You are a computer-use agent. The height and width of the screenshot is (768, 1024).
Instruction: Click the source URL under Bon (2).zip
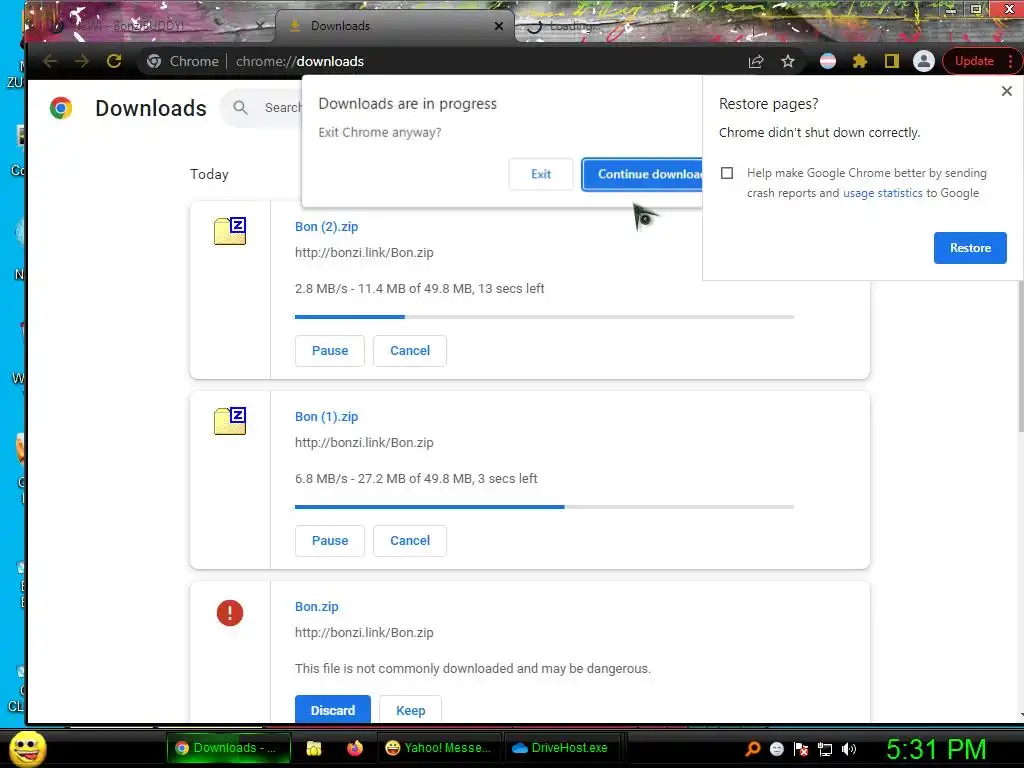[364, 253]
